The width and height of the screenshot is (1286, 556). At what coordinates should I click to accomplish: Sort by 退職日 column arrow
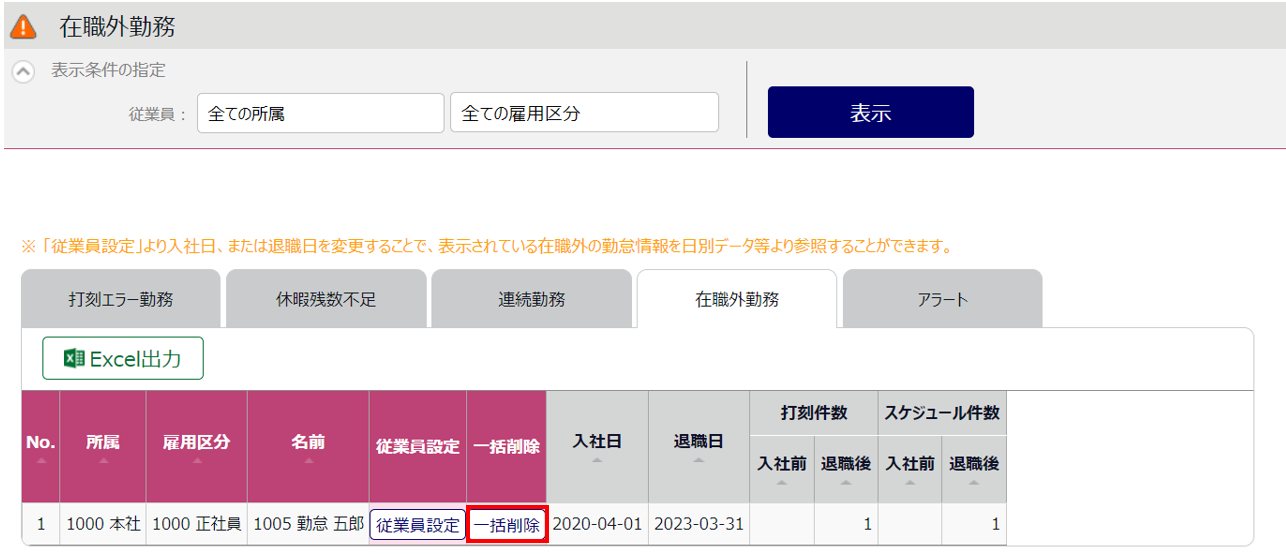pyautogui.click(x=698, y=460)
